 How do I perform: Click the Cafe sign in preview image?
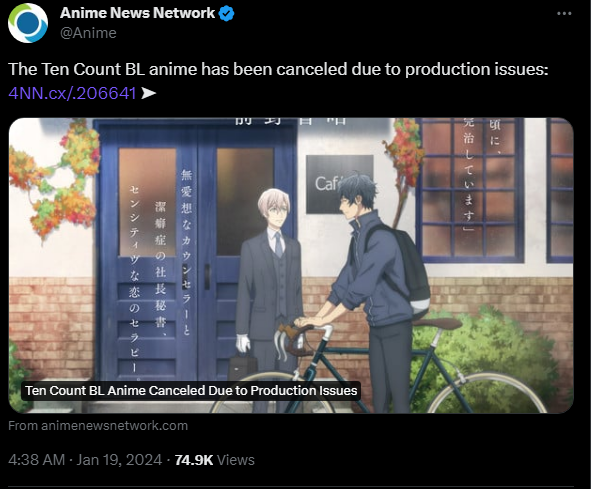pyautogui.click(x=340, y=184)
